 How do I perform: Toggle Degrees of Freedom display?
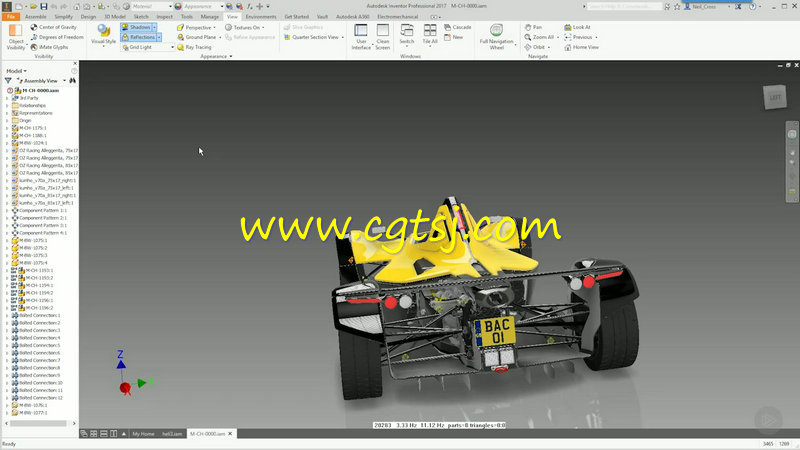click(x=57, y=37)
